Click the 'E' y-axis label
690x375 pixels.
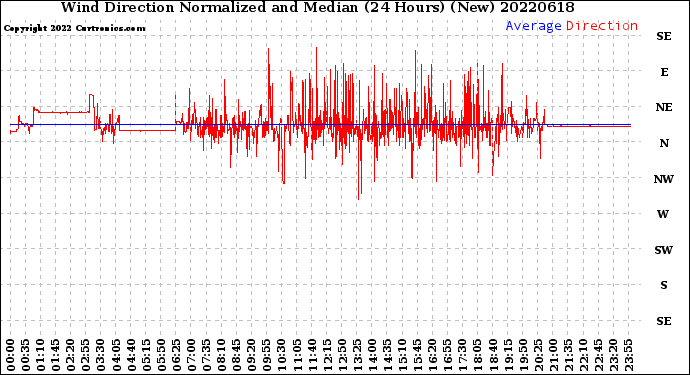(x=664, y=72)
